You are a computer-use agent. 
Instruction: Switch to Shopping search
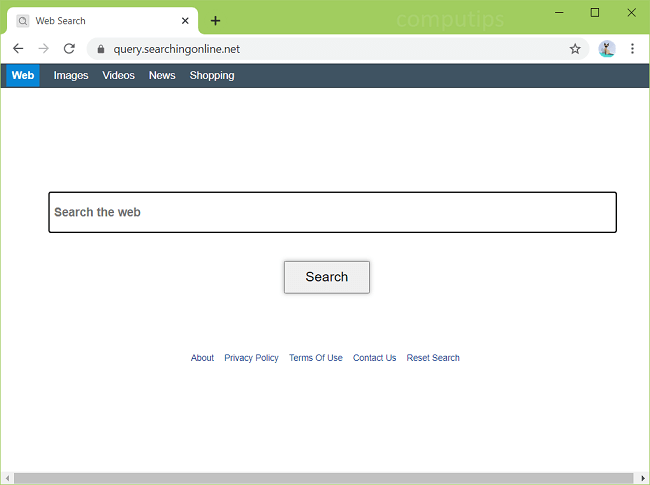(x=212, y=75)
